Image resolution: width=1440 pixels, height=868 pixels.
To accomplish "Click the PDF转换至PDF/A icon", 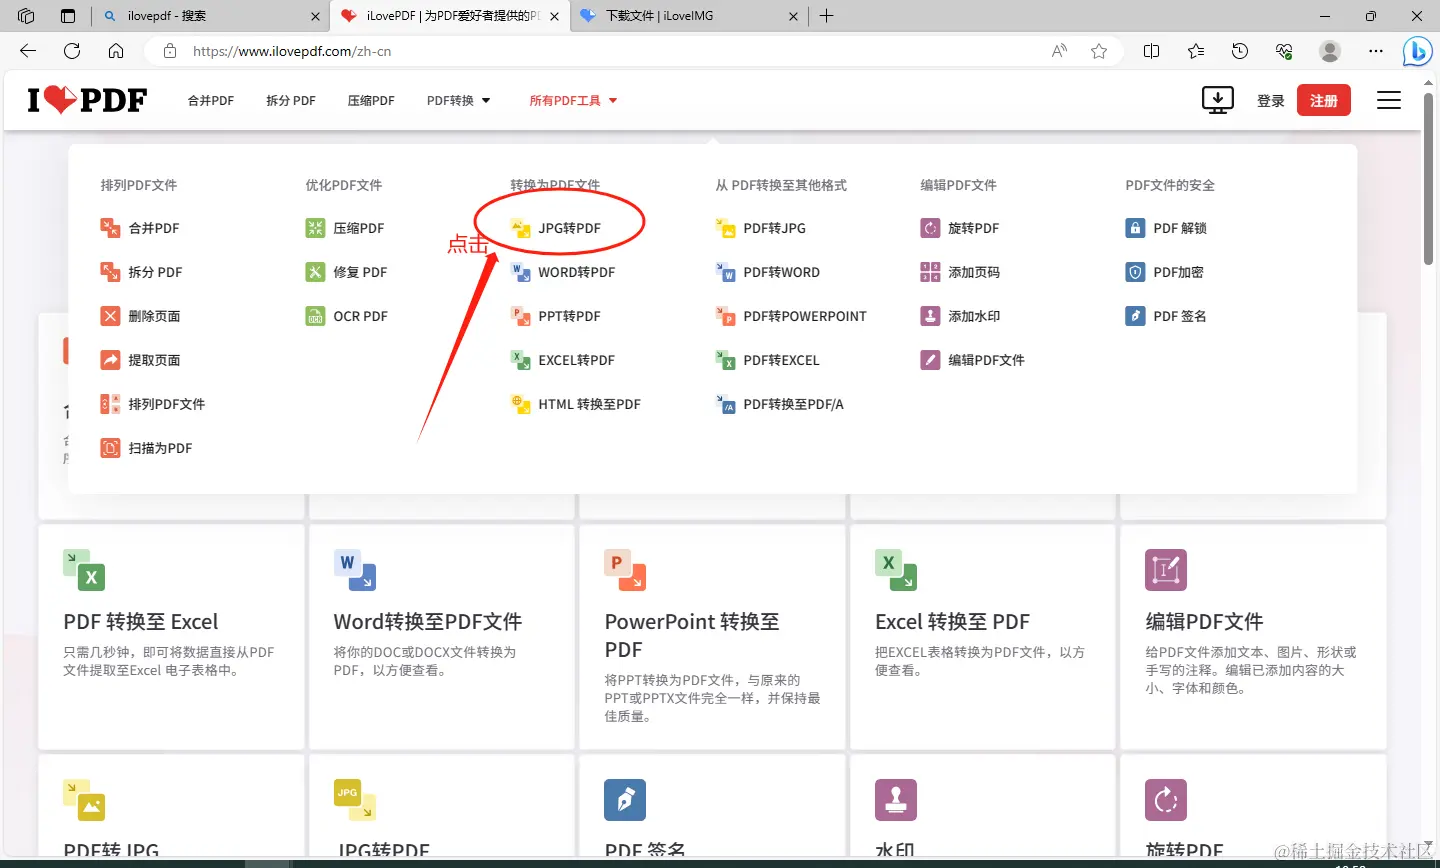I will click(725, 404).
